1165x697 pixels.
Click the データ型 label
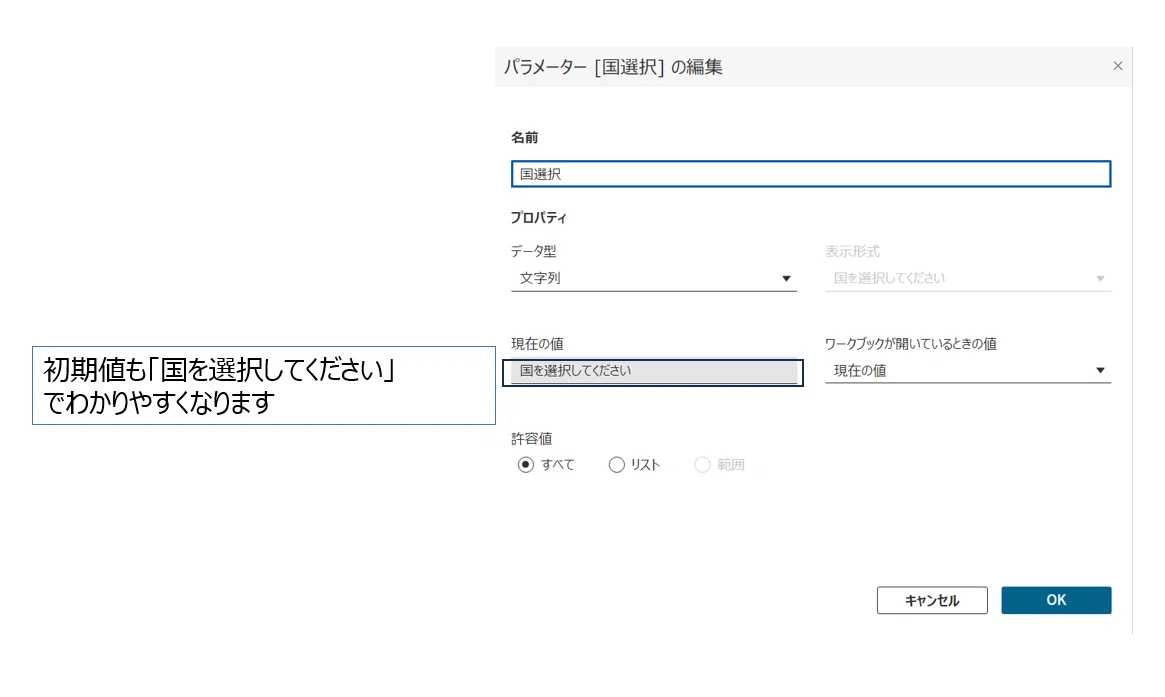click(x=533, y=251)
